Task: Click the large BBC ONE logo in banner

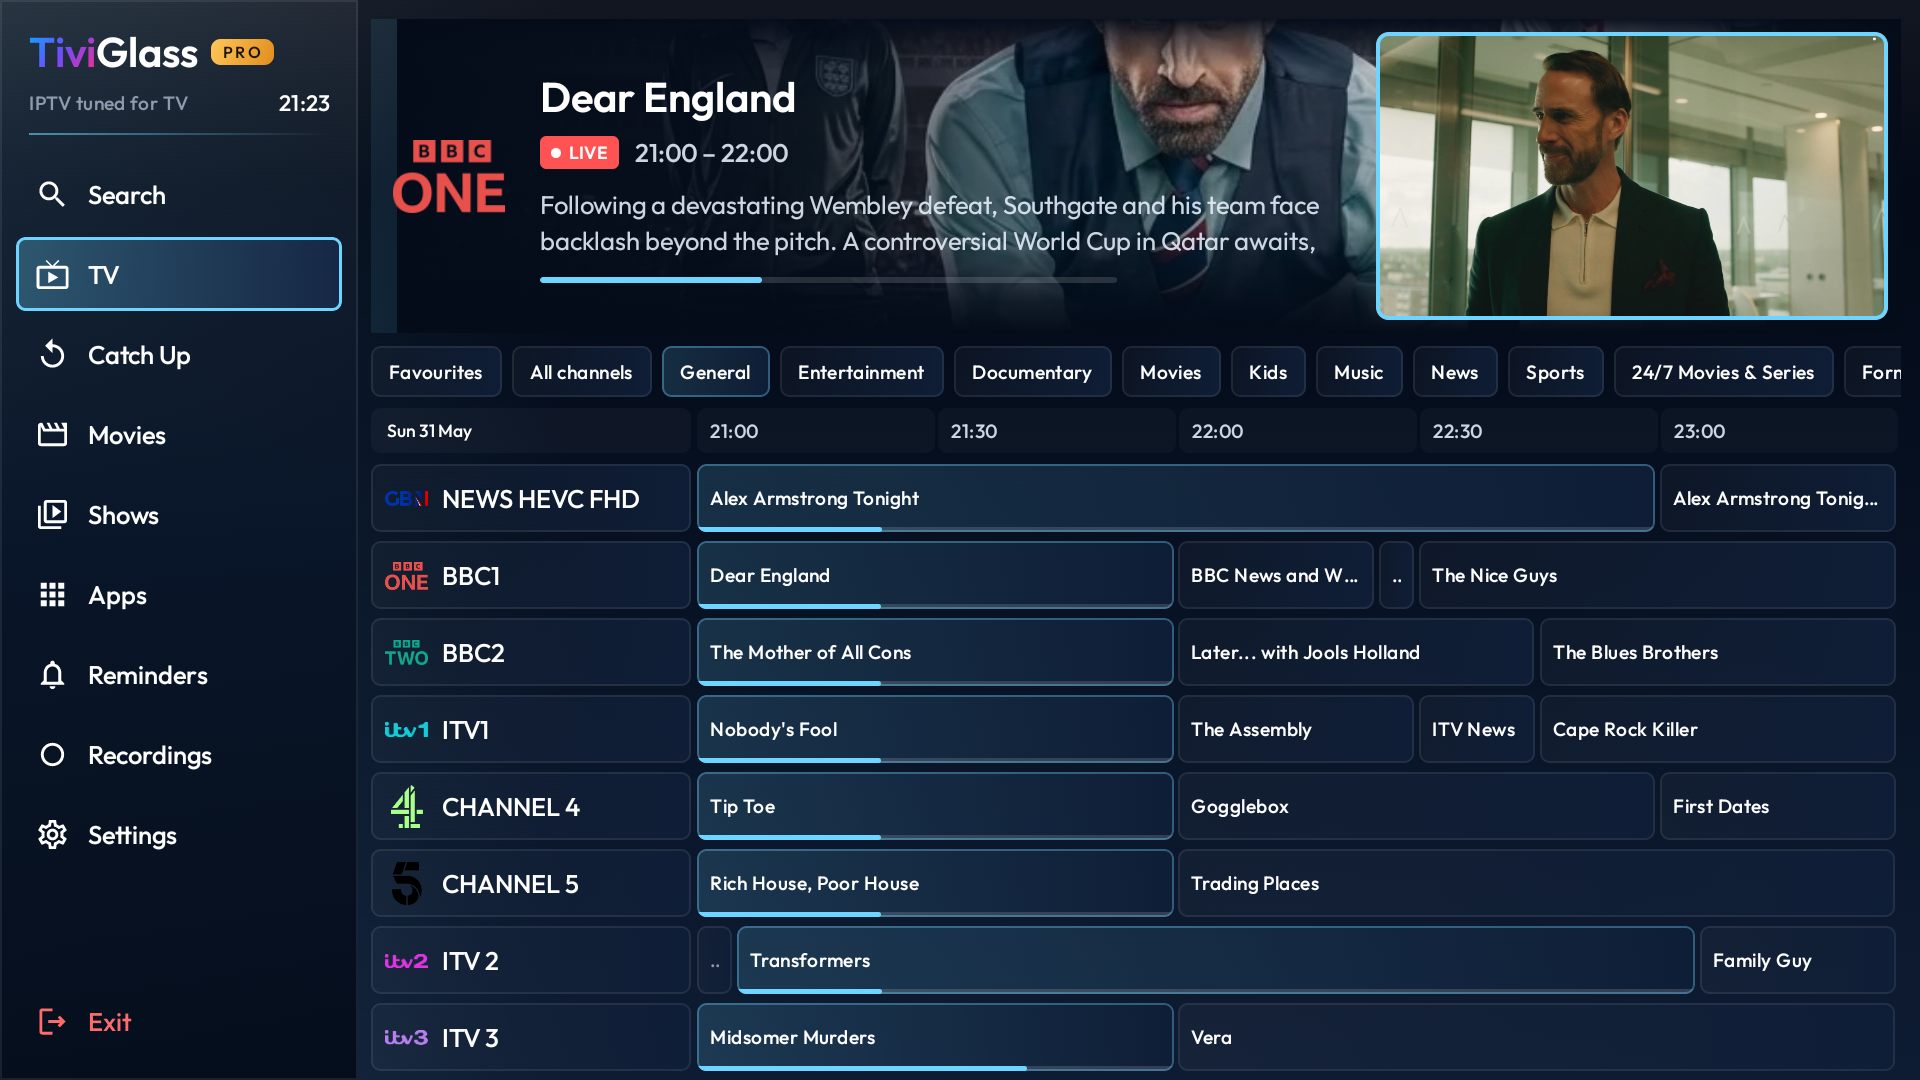Action: tap(449, 178)
